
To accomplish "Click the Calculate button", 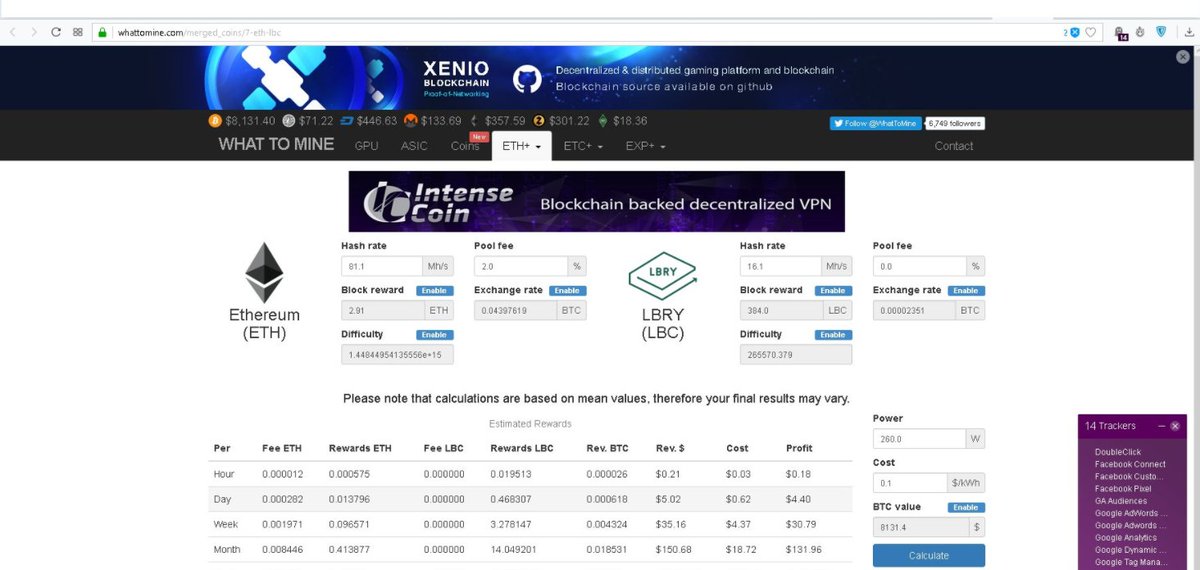I will pos(928,556).
